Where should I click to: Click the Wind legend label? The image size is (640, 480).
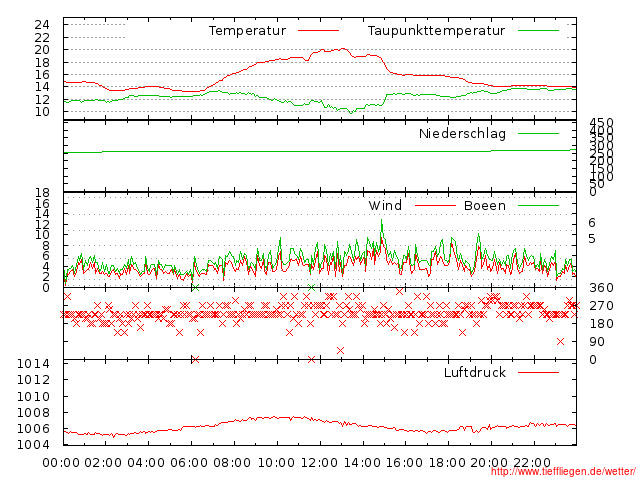pos(385,206)
